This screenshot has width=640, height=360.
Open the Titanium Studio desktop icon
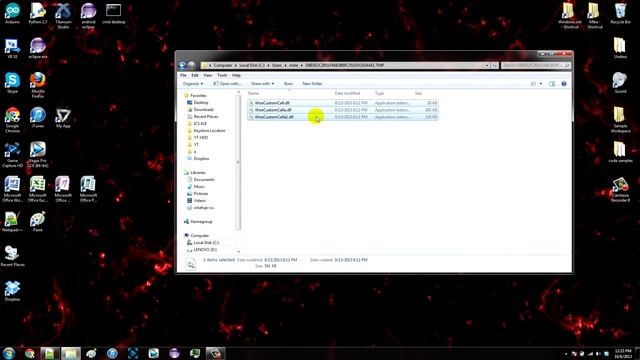pyautogui.click(x=63, y=16)
